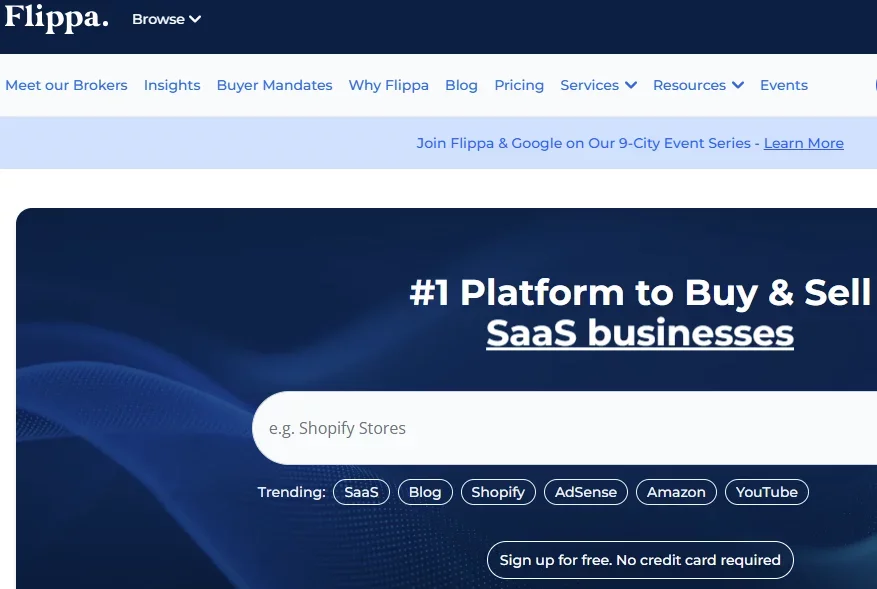
Task: Open the Browse dropdown
Action: pos(166,18)
